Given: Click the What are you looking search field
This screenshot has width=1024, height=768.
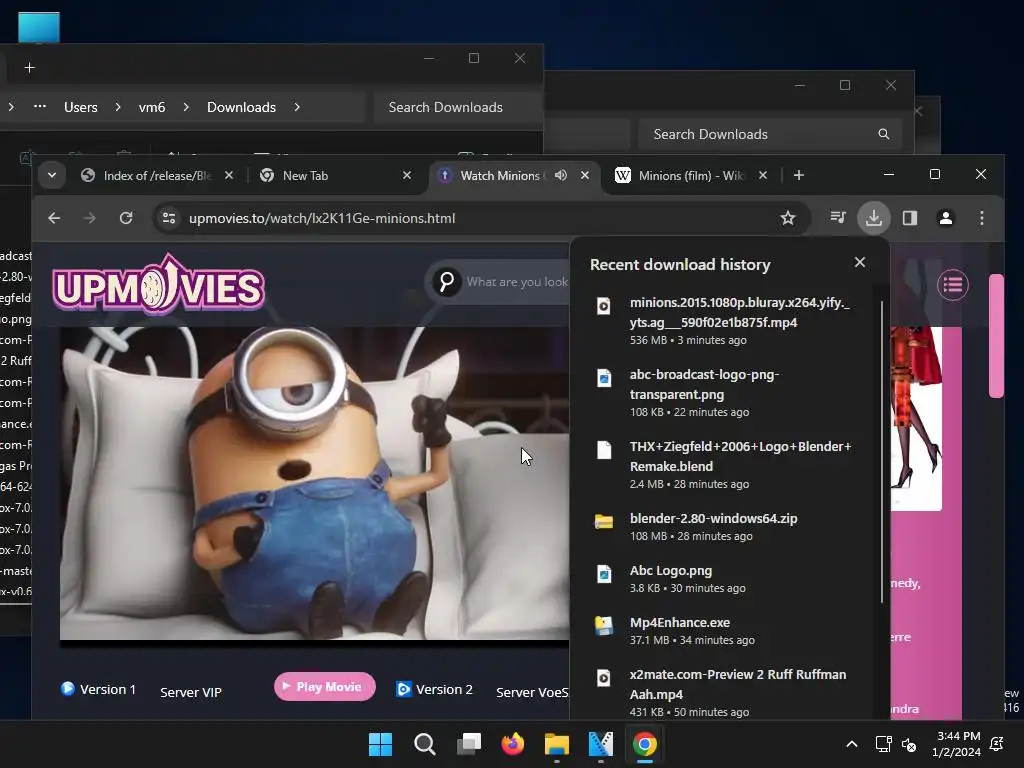Looking at the screenshot, I should [517, 282].
